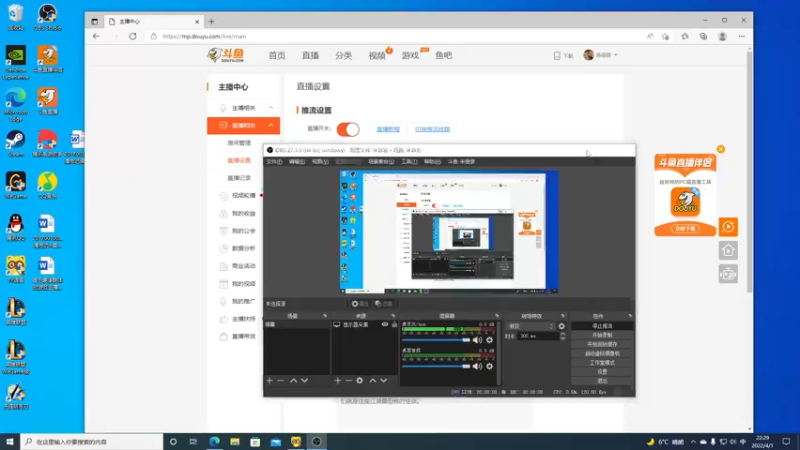Click desktop audio volume slider
This screenshot has width=800, height=450.
(436, 366)
